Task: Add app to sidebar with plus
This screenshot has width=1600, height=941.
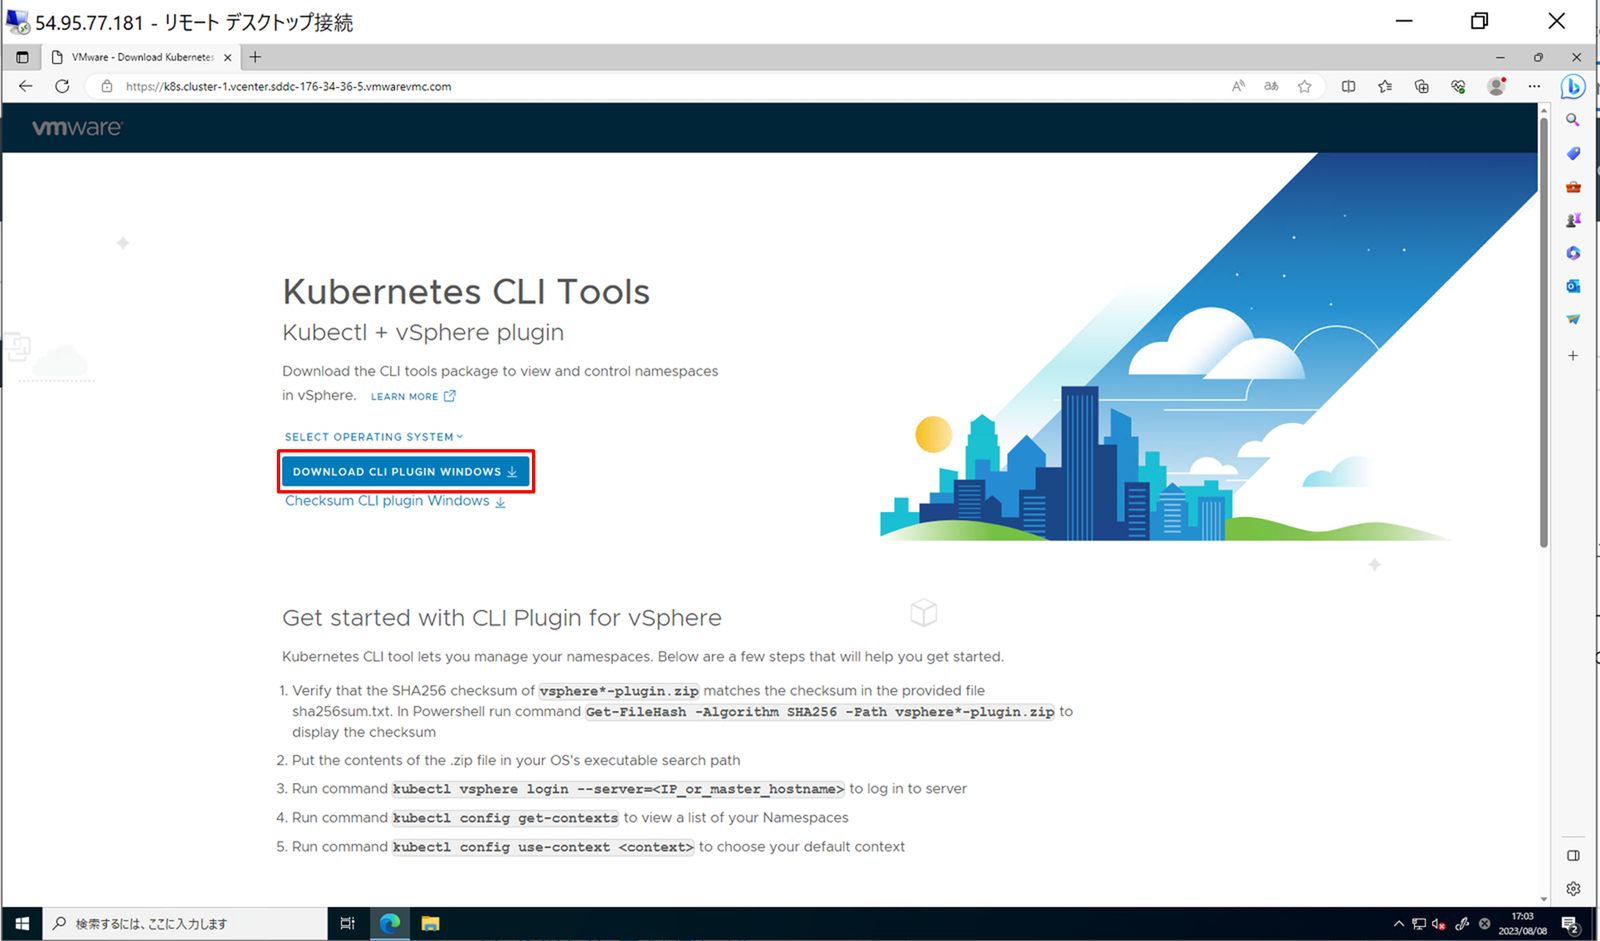Action: [x=1573, y=355]
